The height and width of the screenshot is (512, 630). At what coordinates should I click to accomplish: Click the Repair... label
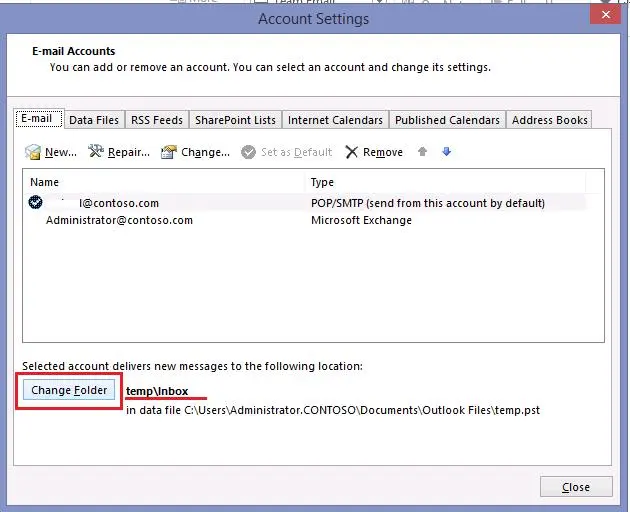(x=129, y=152)
